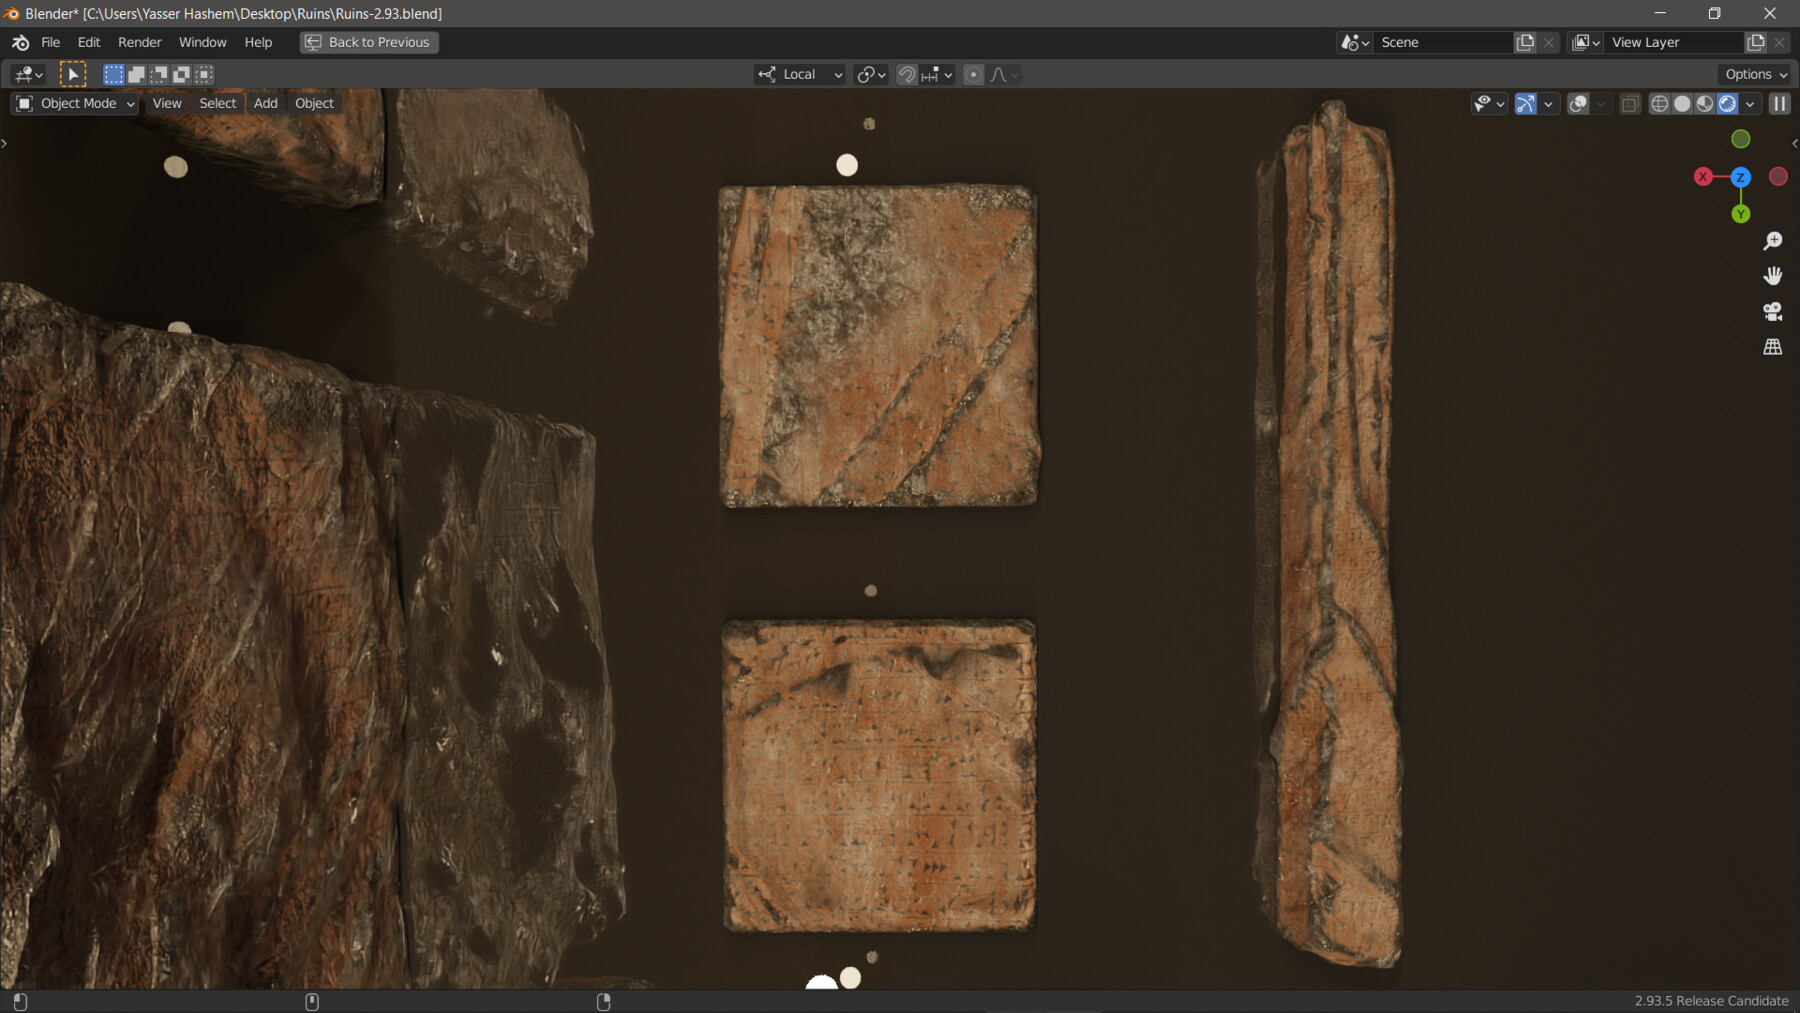Click the remove View Layer X icon
This screenshot has height=1013, width=1800.
pos(1780,42)
